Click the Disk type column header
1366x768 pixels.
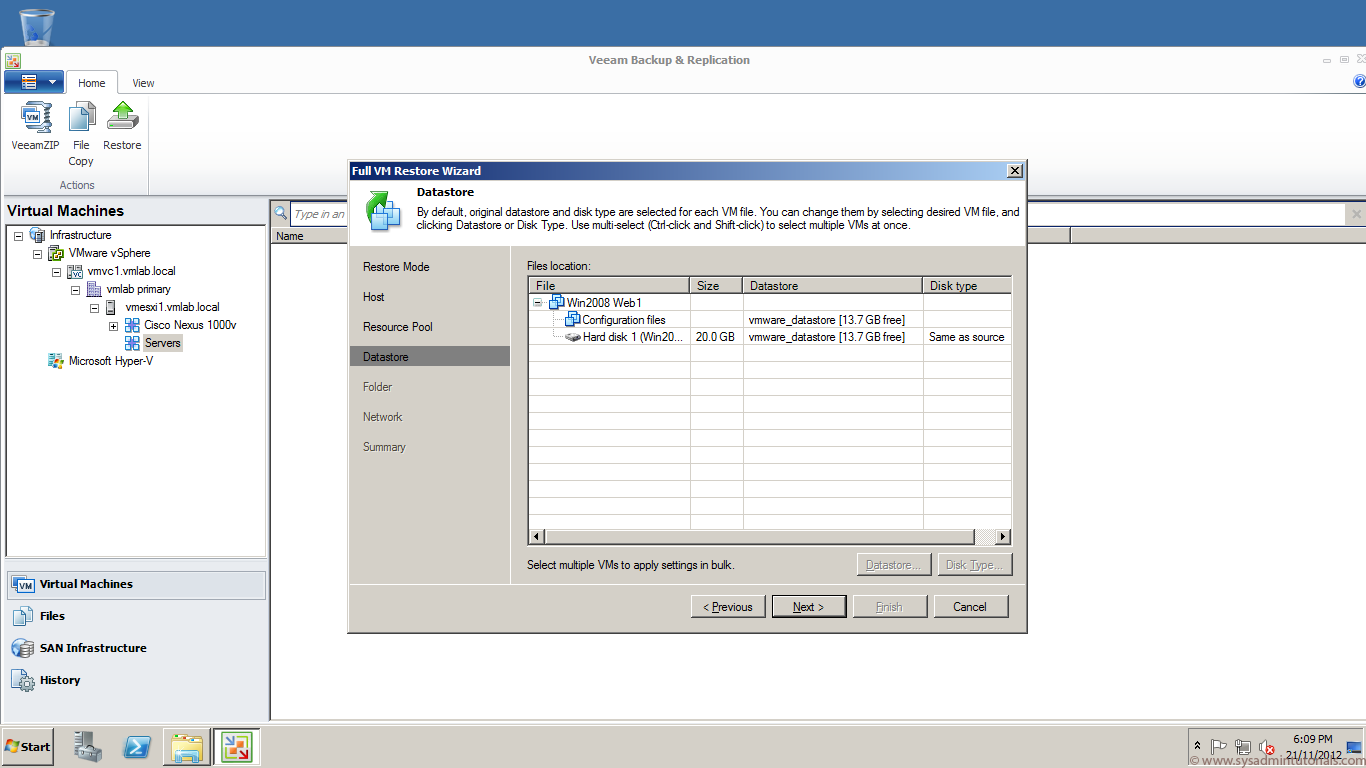[x=967, y=286]
